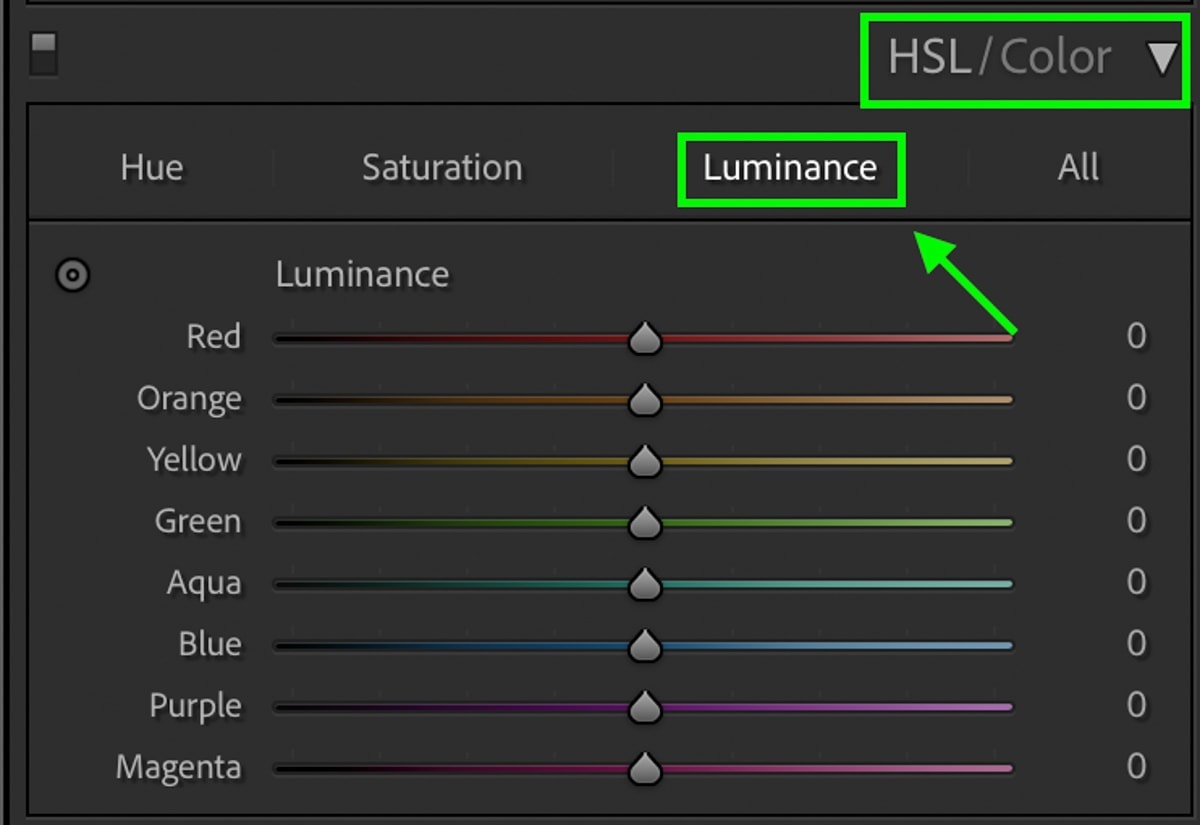Select the Luminance tab
Image resolution: width=1200 pixels, height=825 pixels.
tap(790, 167)
